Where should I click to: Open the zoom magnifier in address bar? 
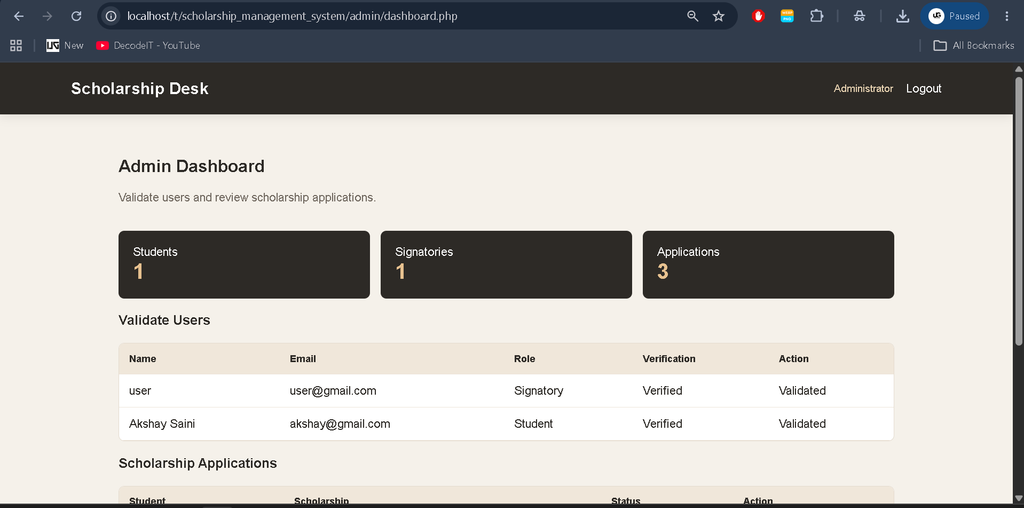[x=693, y=16]
